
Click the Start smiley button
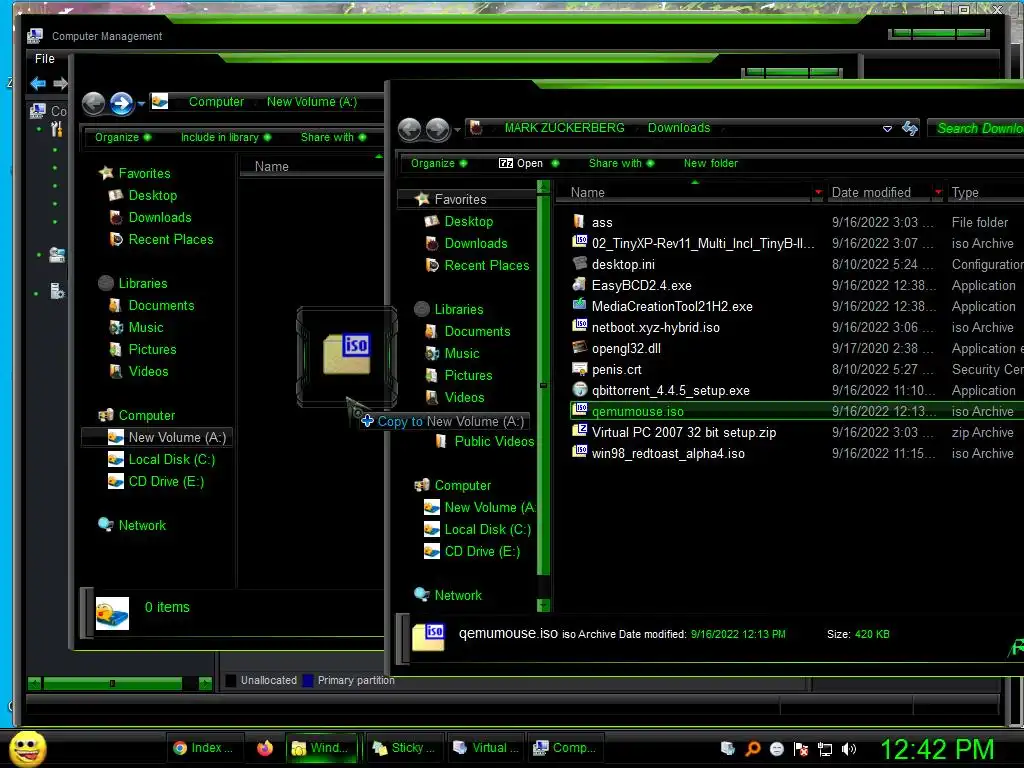(x=27, y=748)
